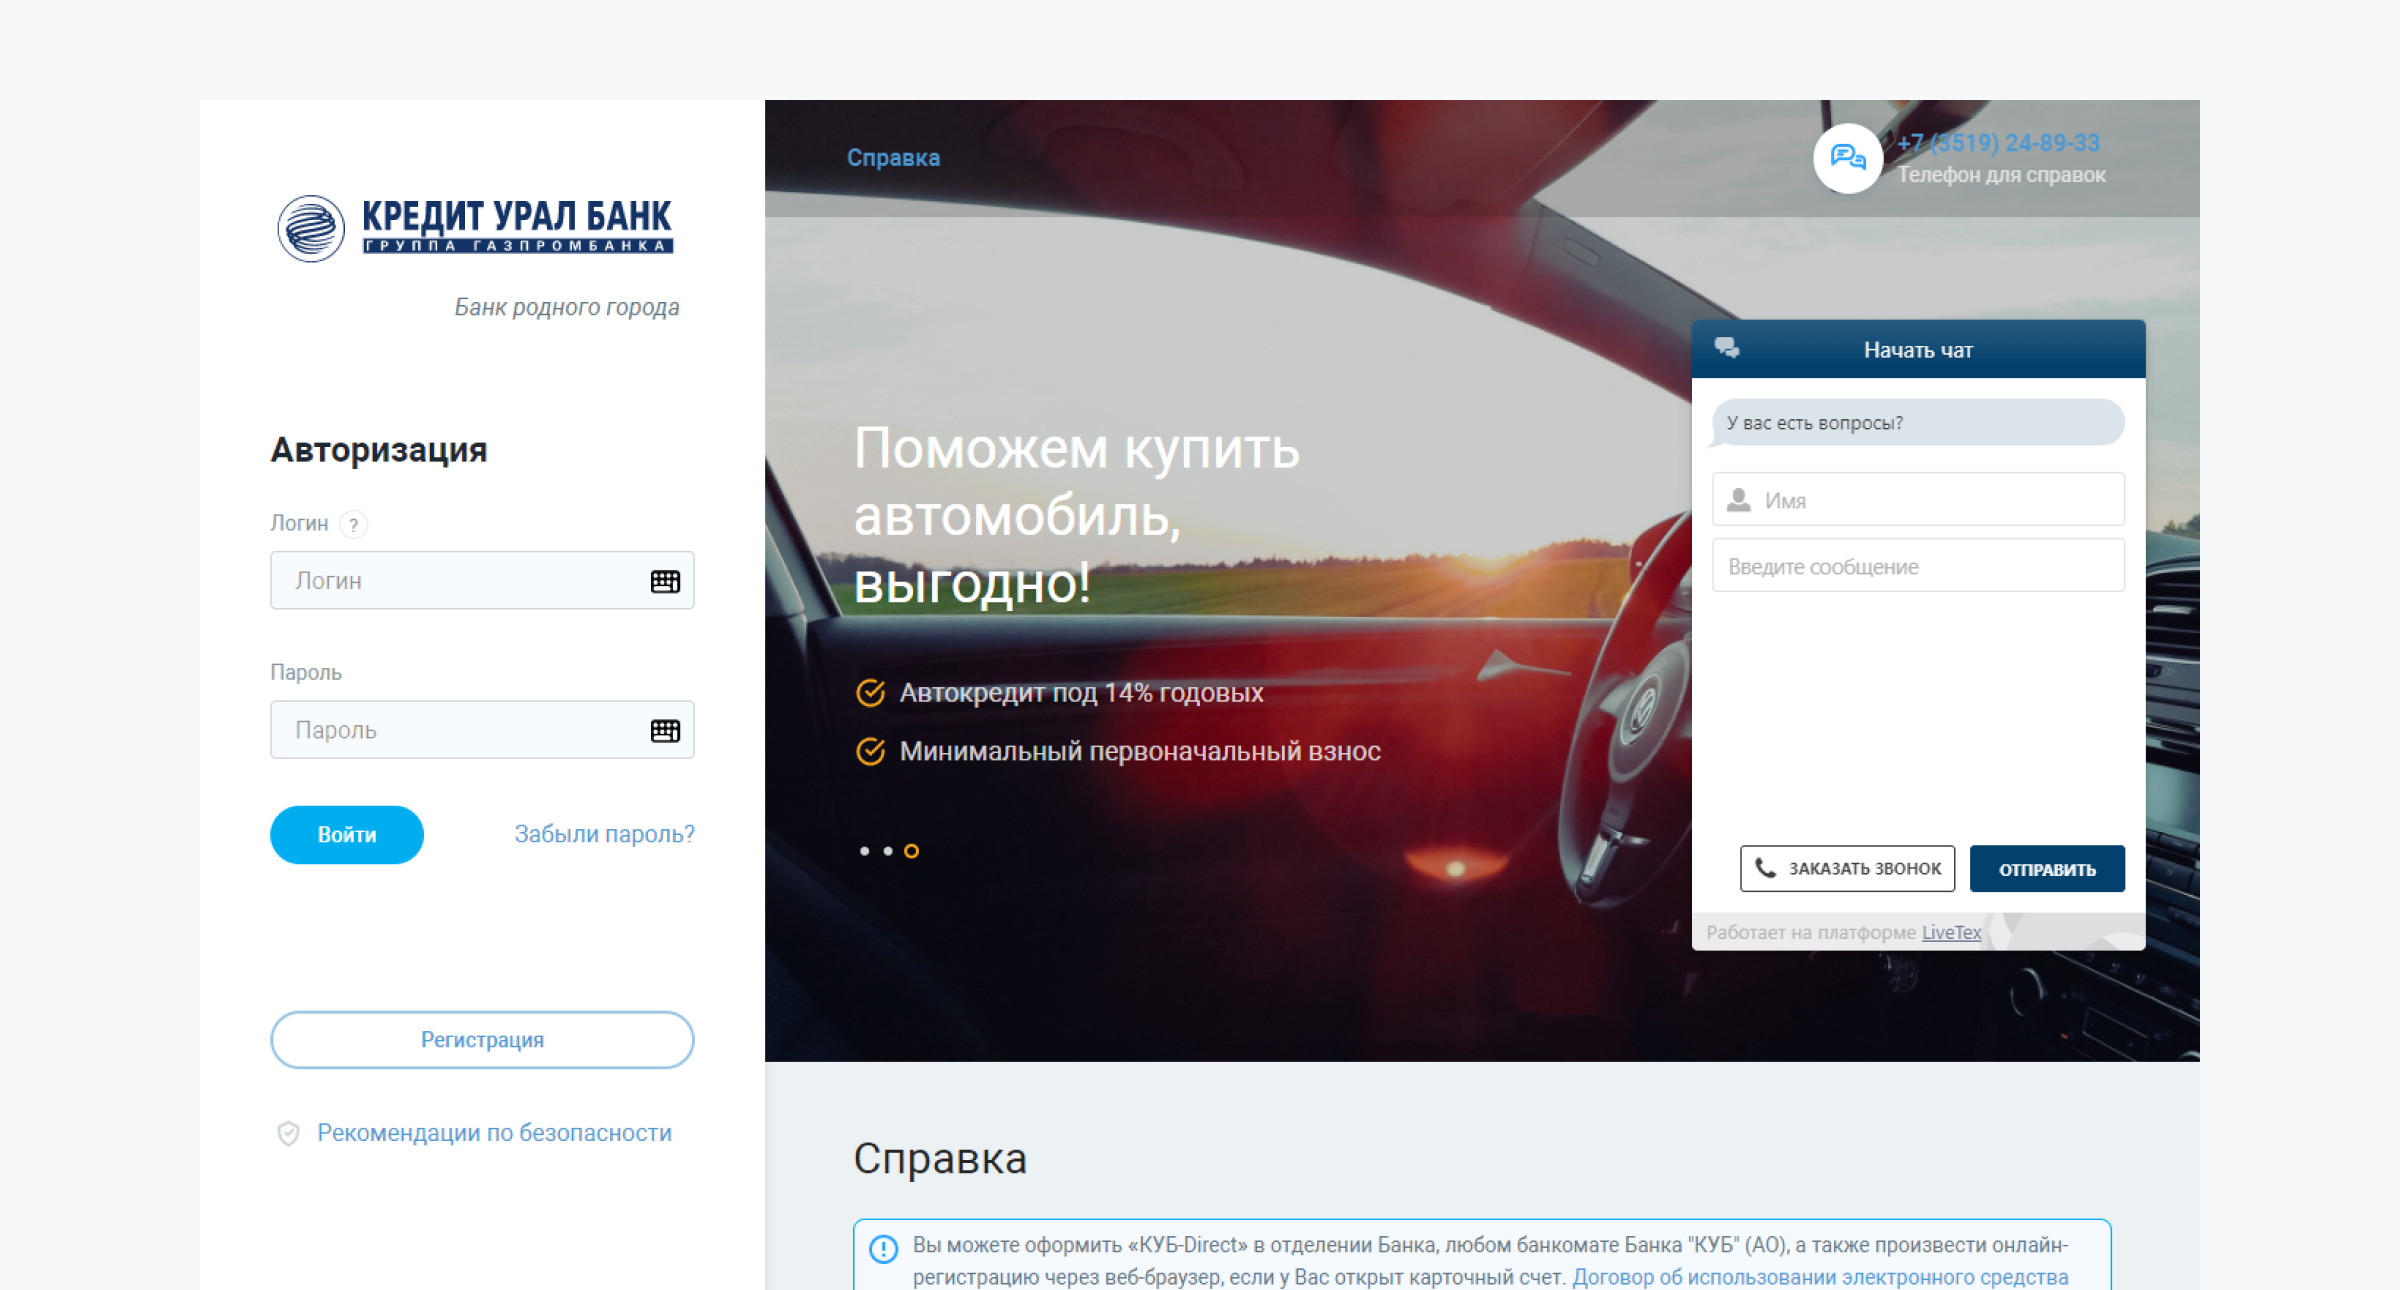
Task: Select the third active carousel dot
Action: [911, 851]
